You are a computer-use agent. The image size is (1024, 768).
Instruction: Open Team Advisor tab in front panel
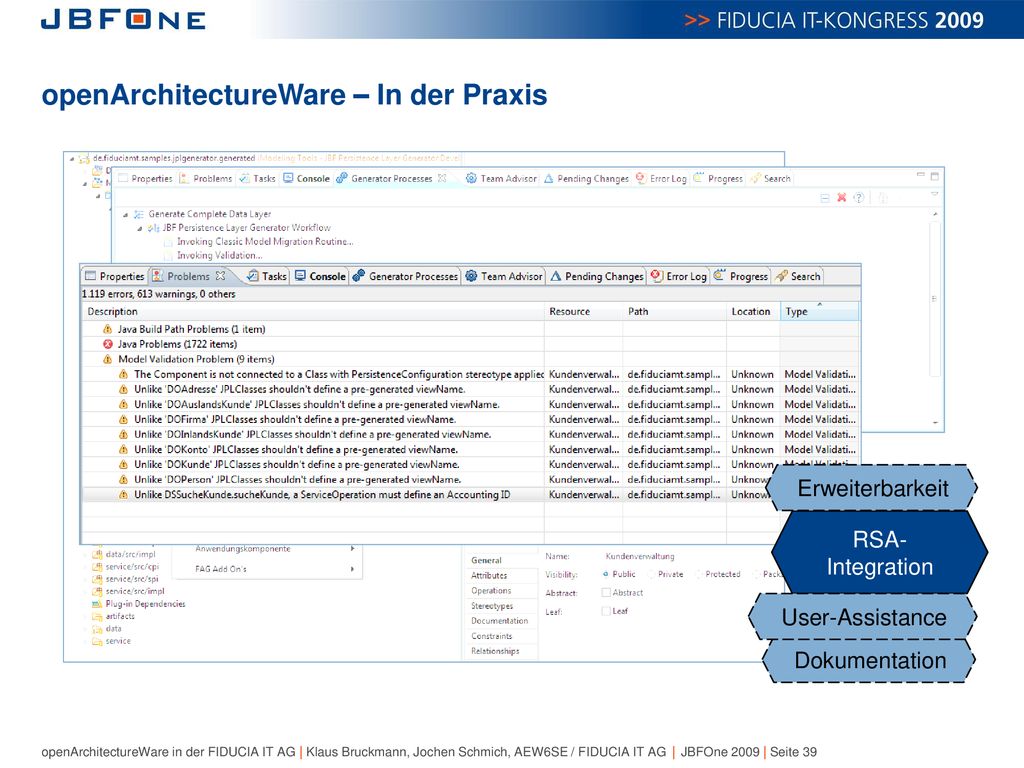(x=504, y=276)
